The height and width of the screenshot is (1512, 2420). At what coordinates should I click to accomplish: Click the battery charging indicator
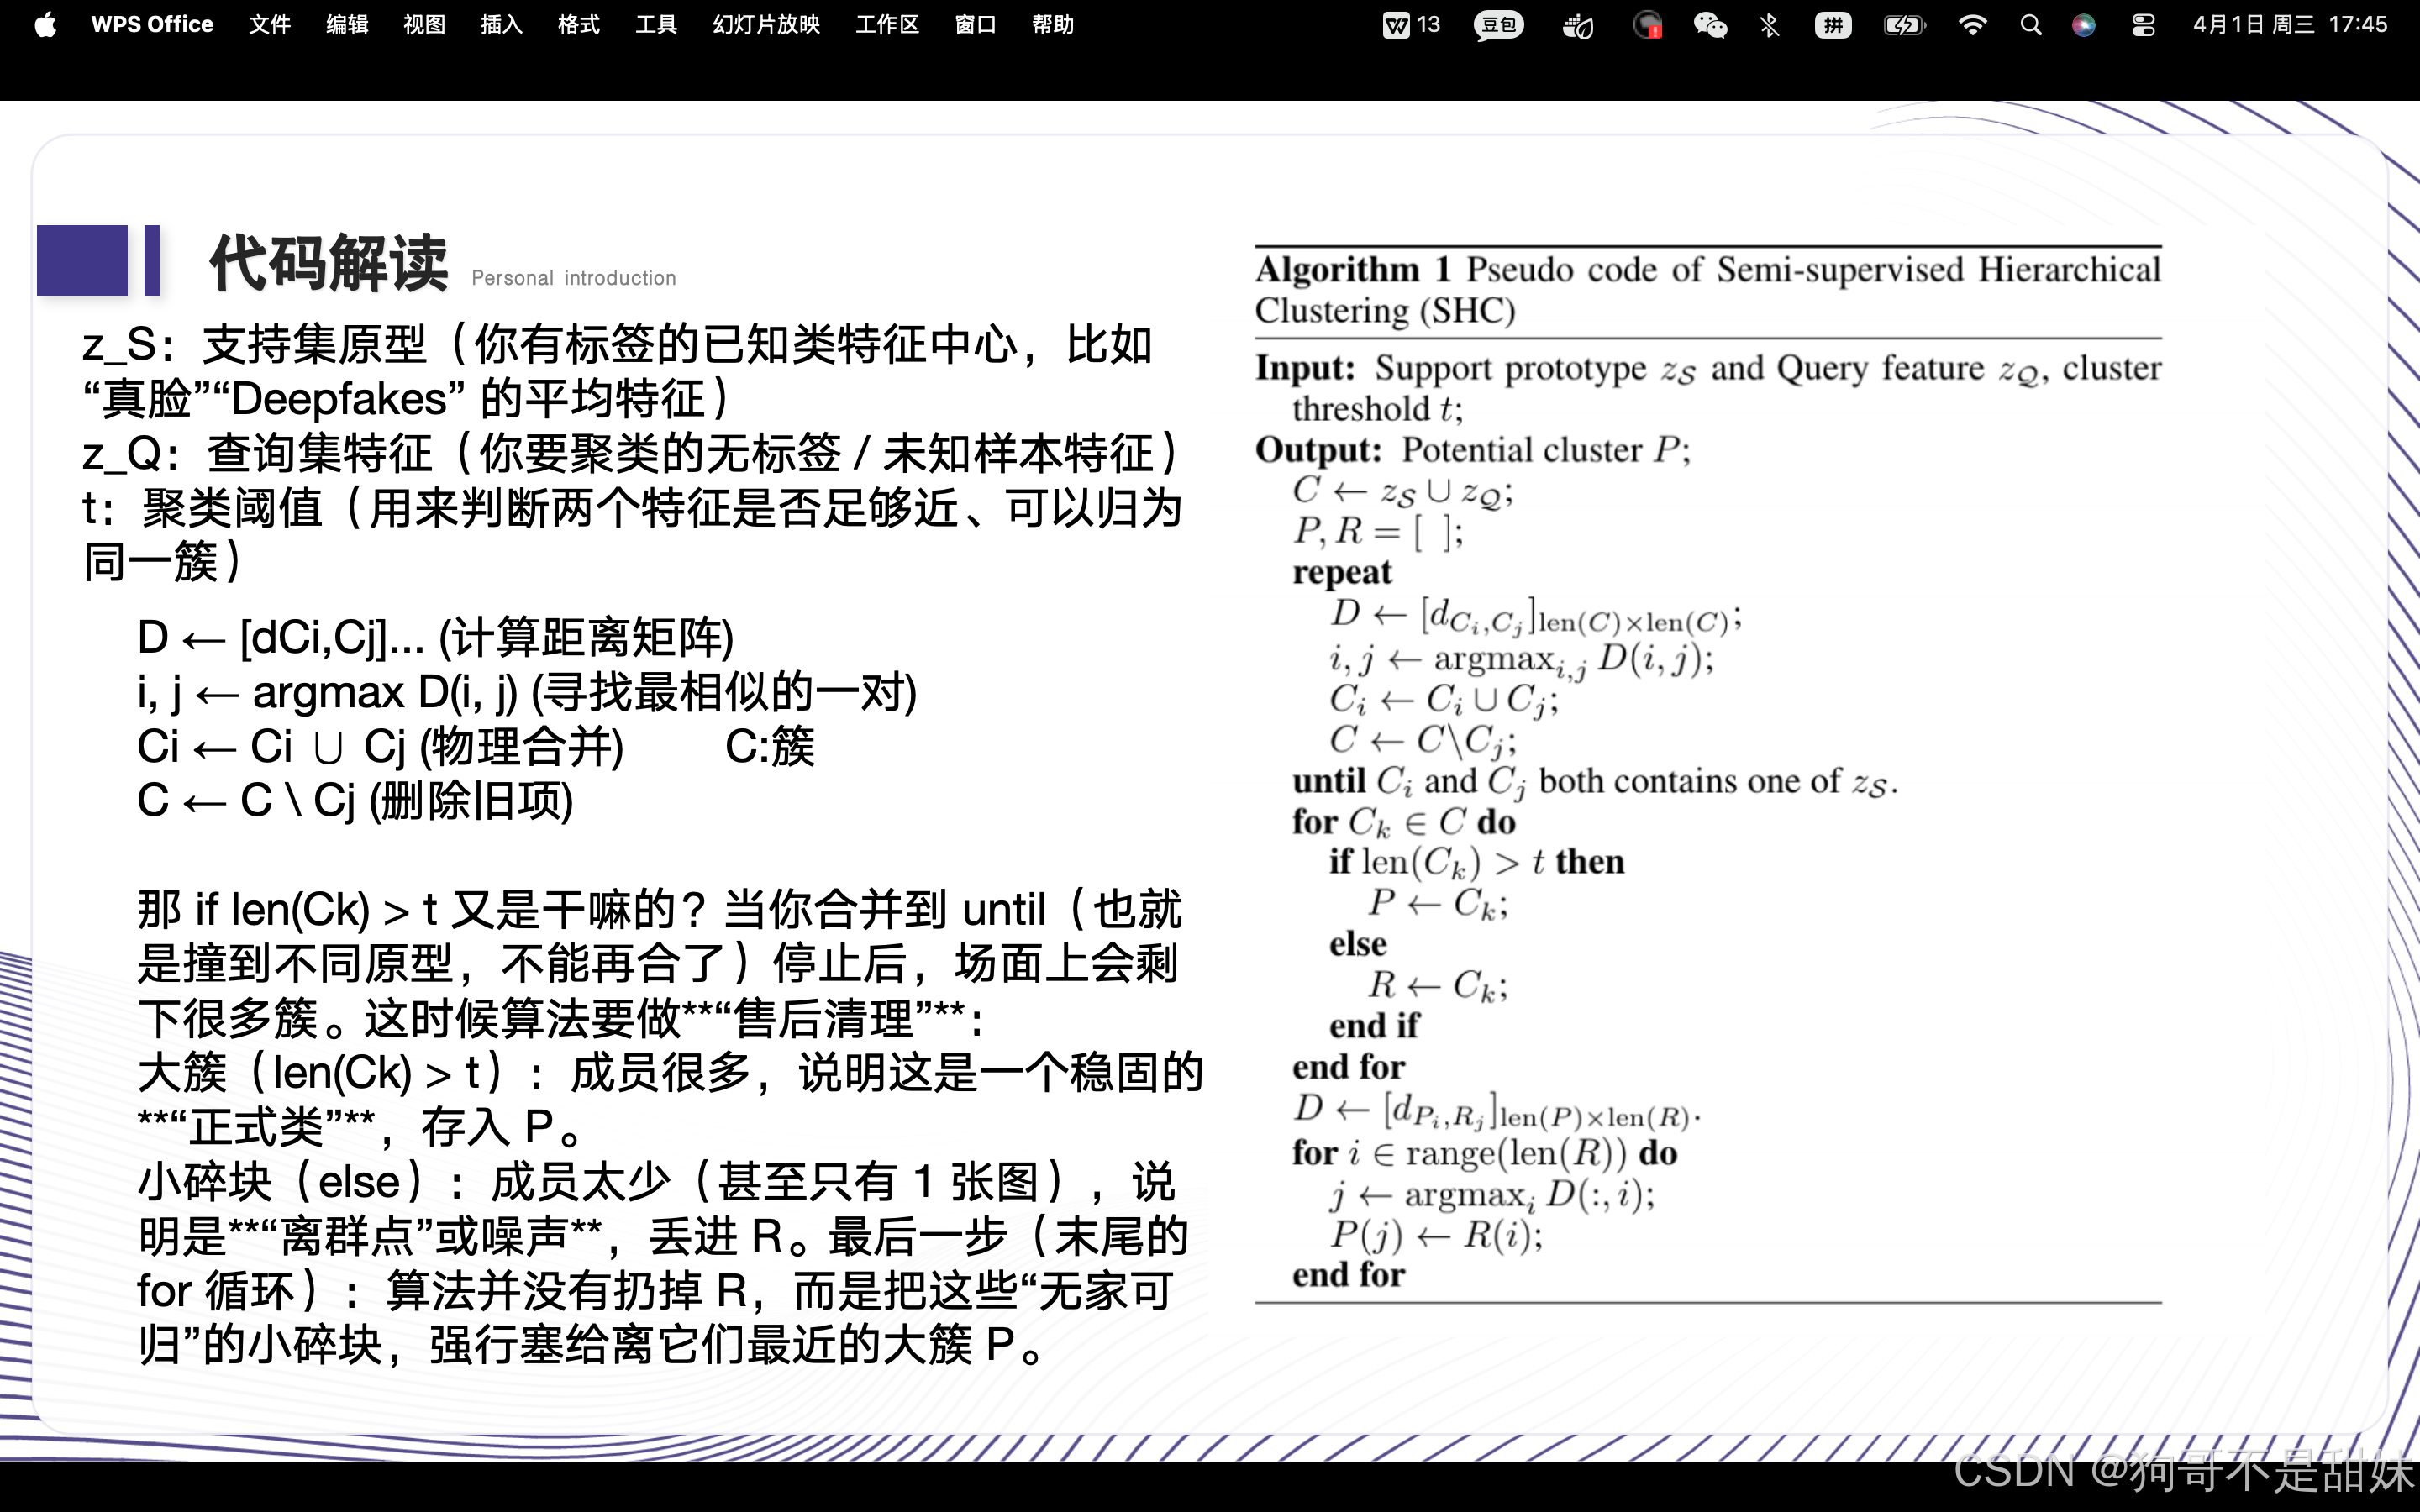(1903, 25)
